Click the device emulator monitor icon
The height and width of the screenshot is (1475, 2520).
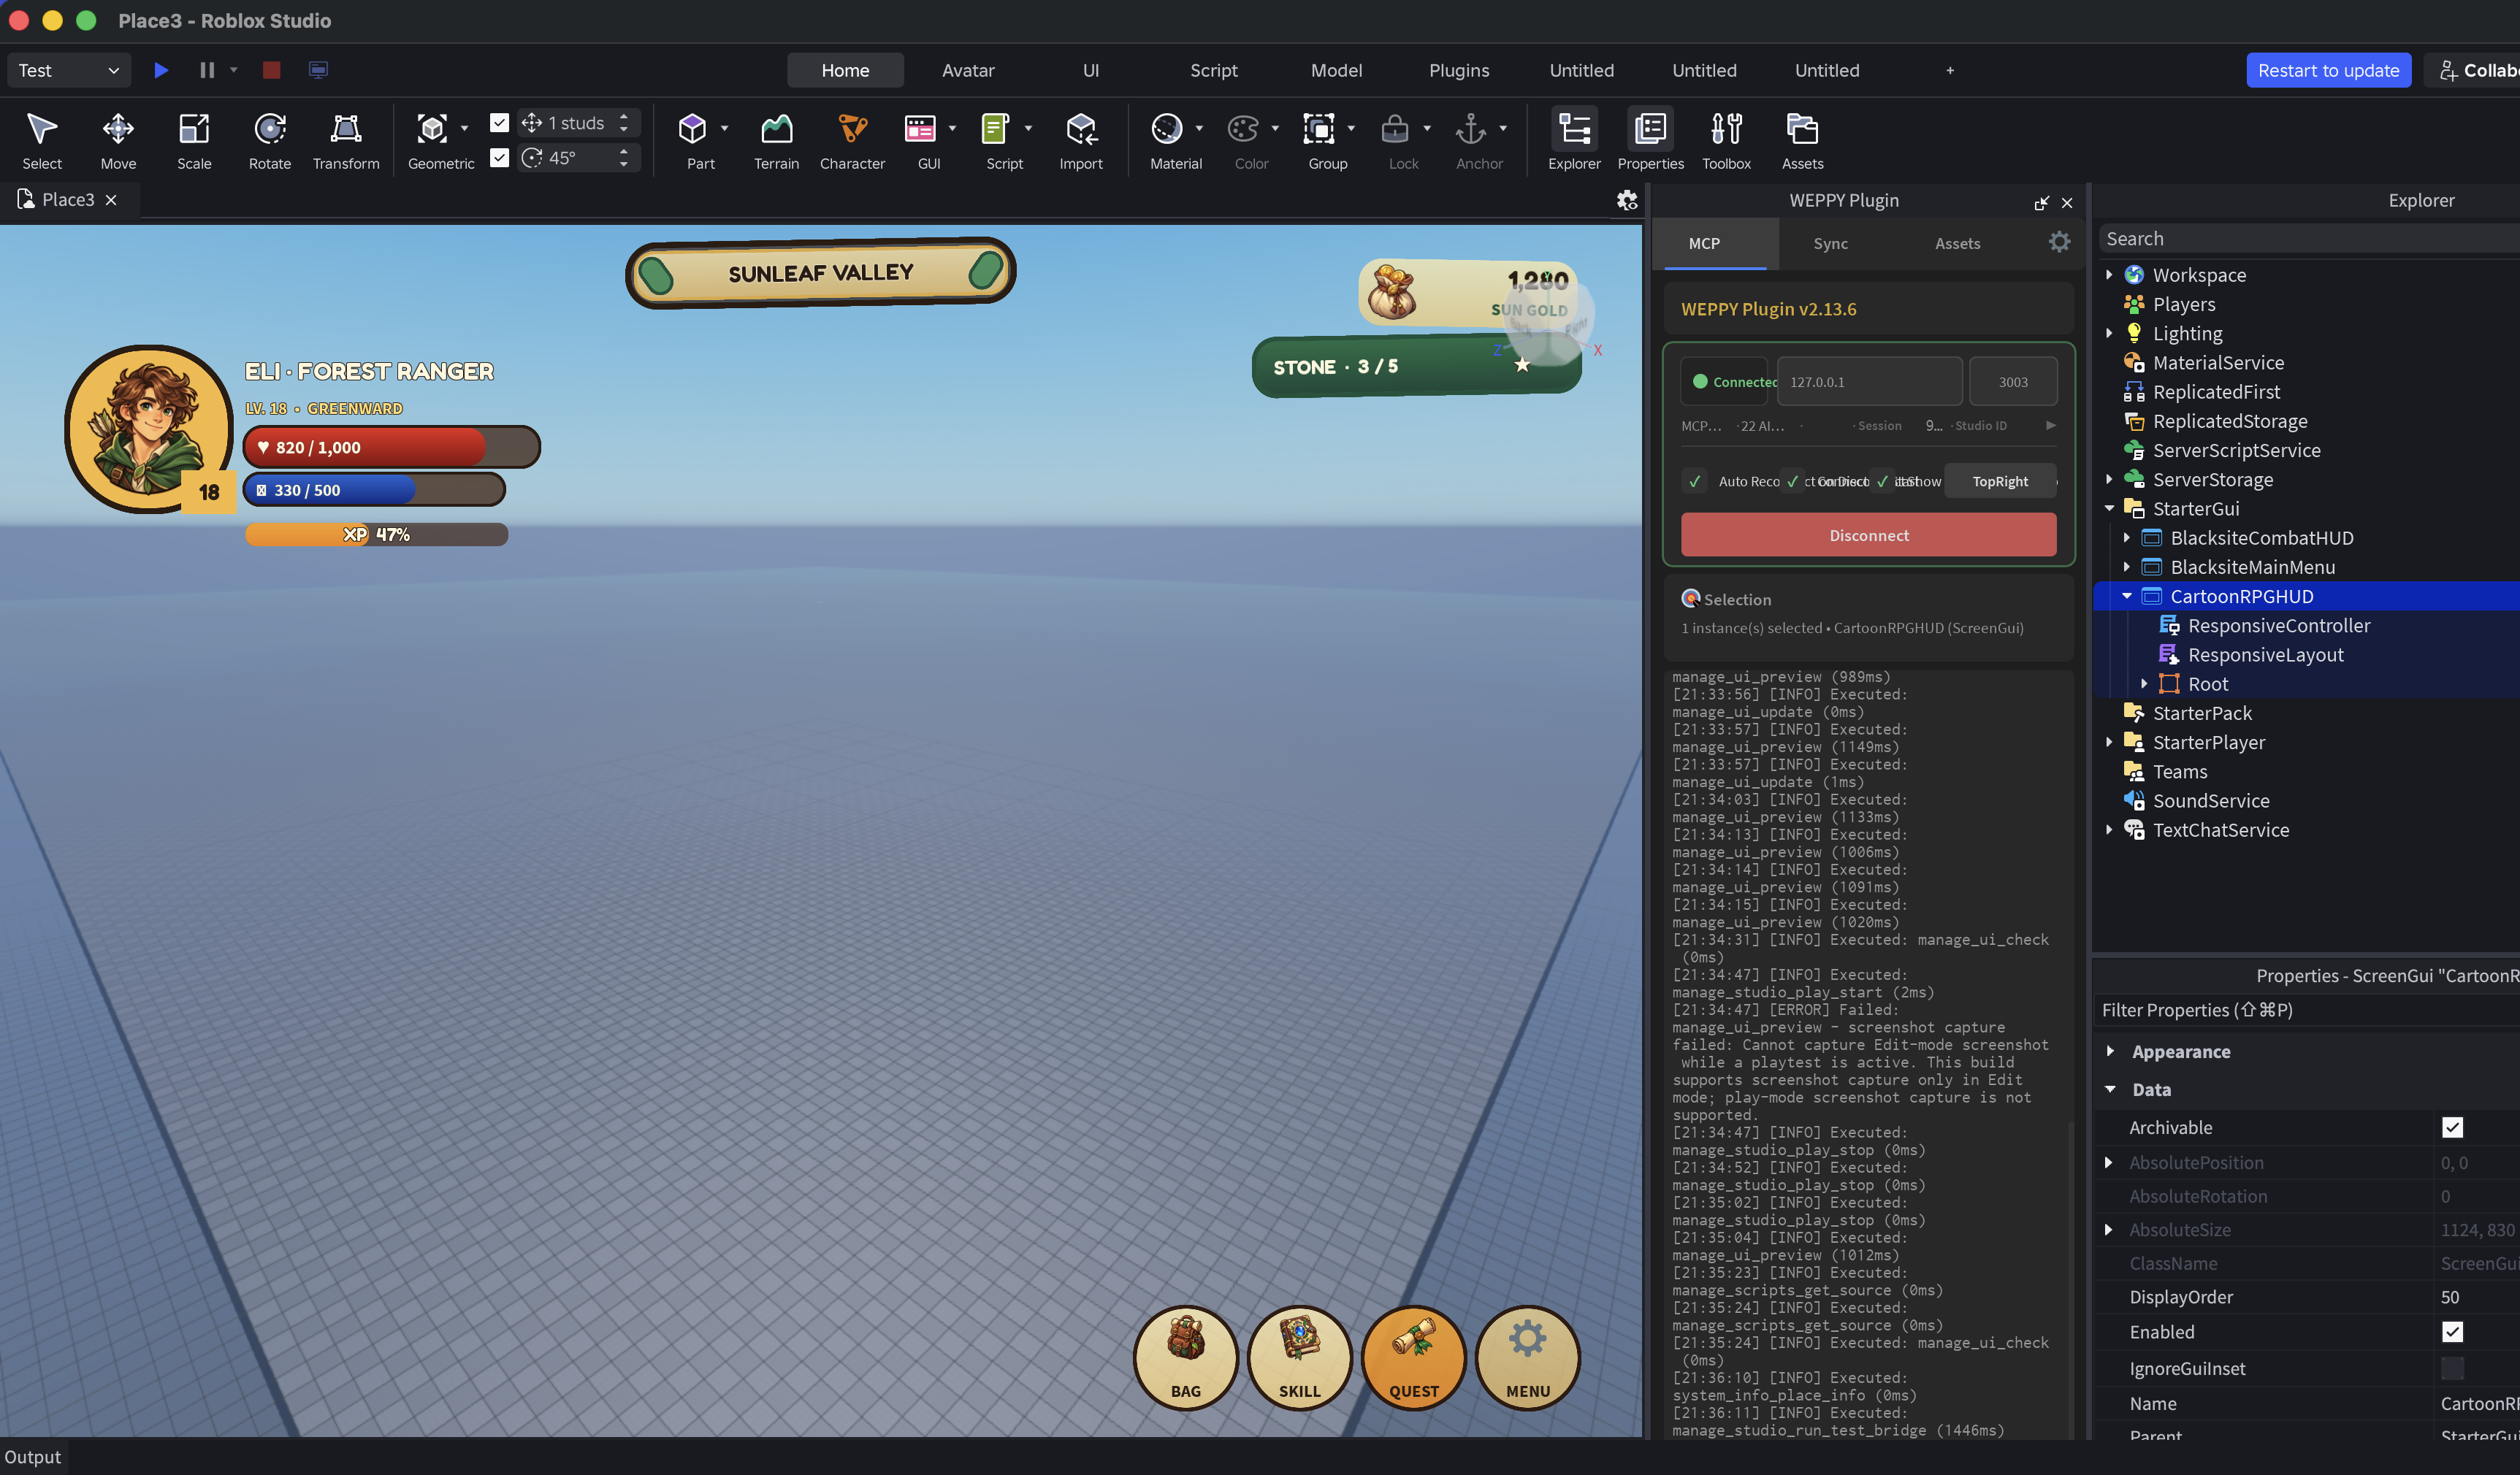pos(318,70)
